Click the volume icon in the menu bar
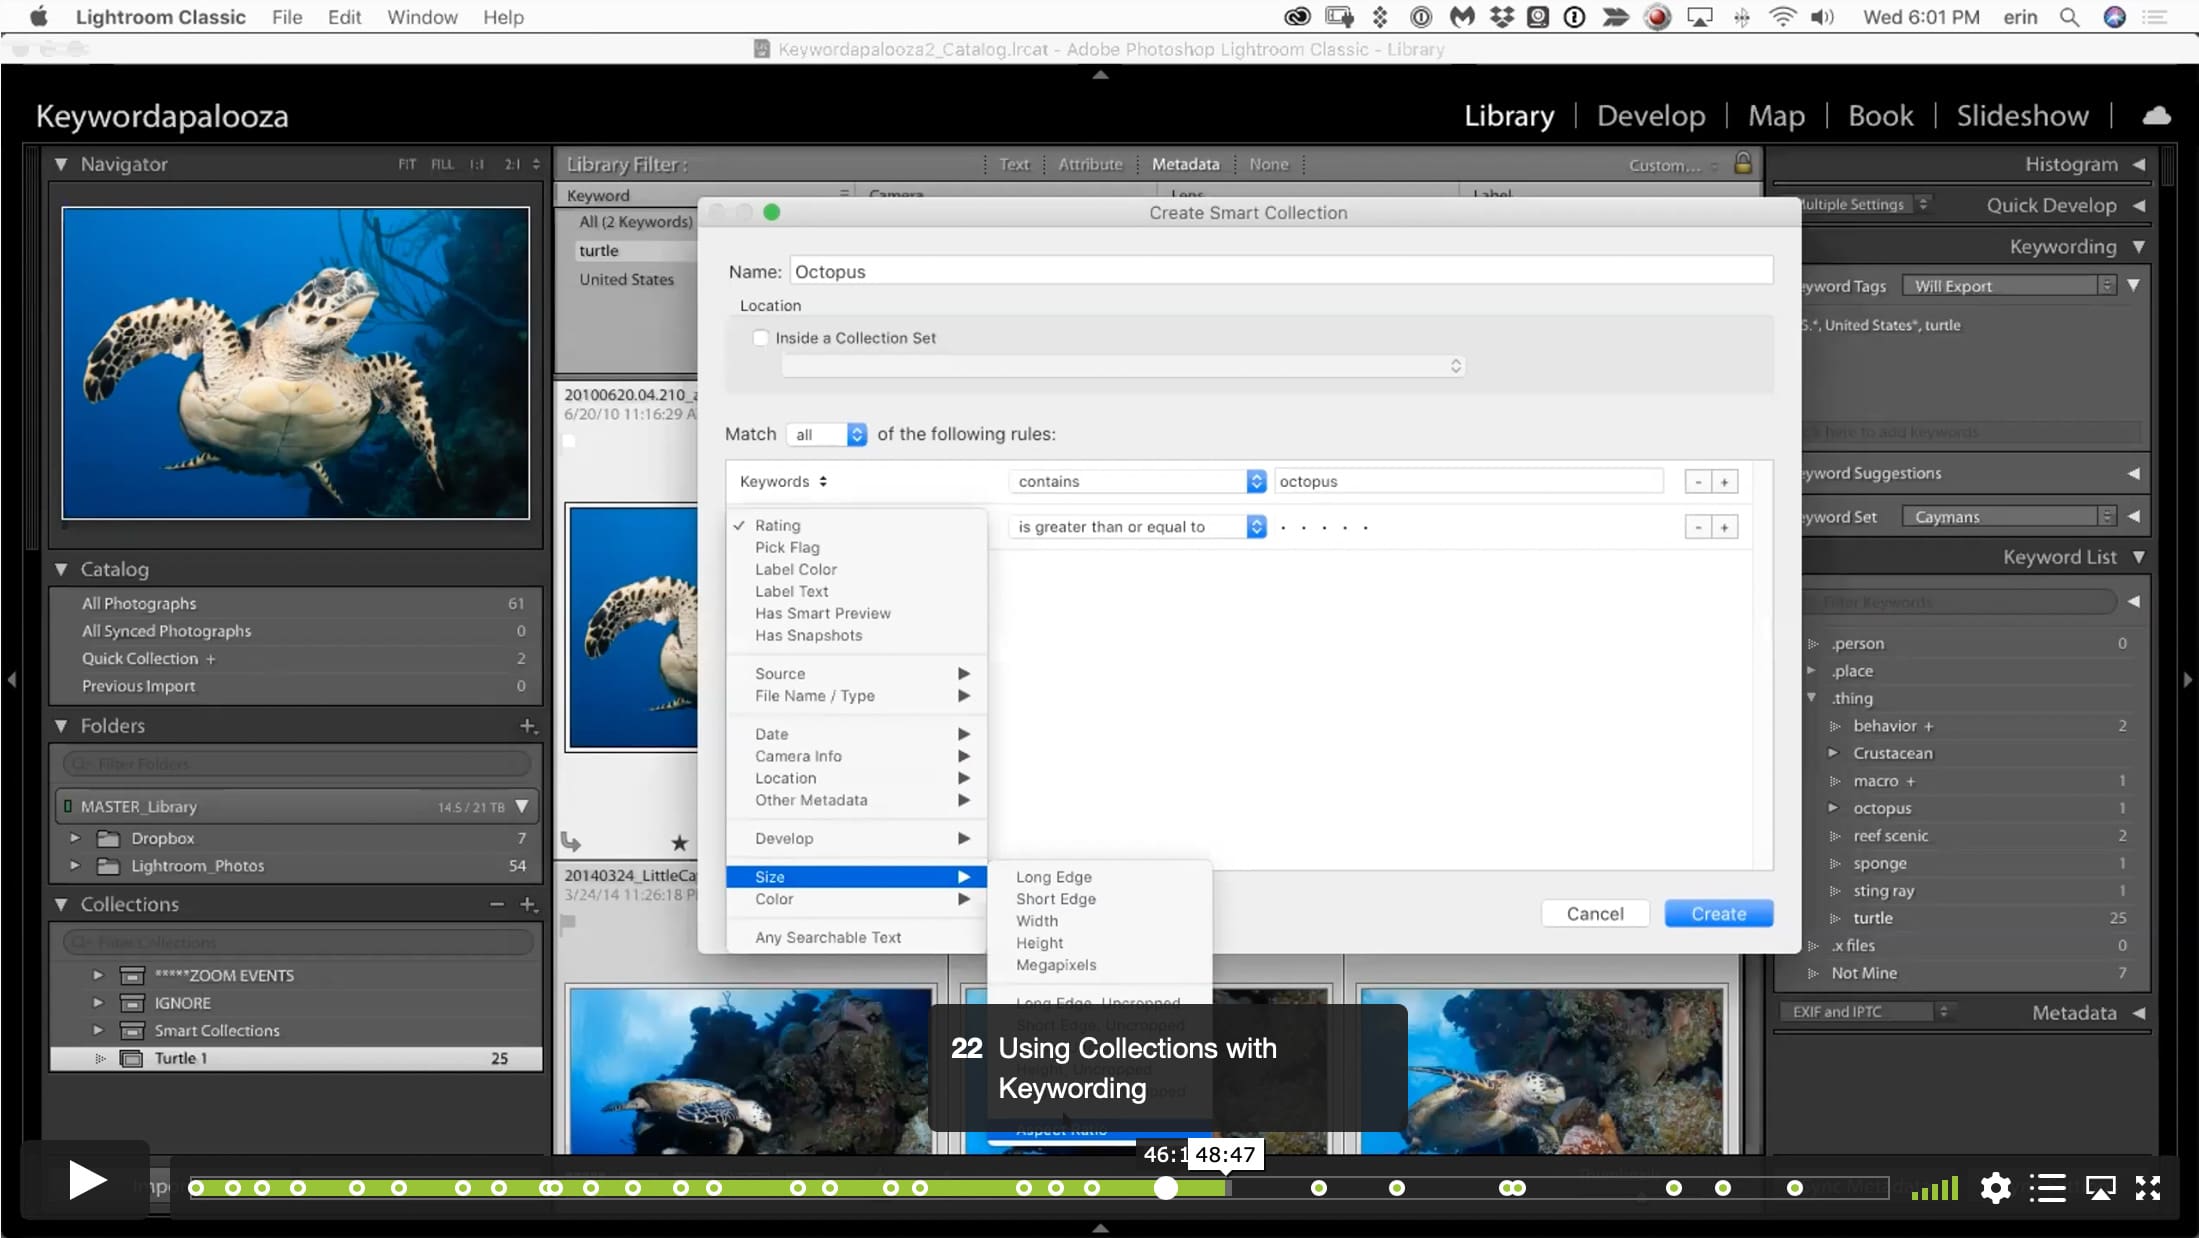 [1822, 17]
